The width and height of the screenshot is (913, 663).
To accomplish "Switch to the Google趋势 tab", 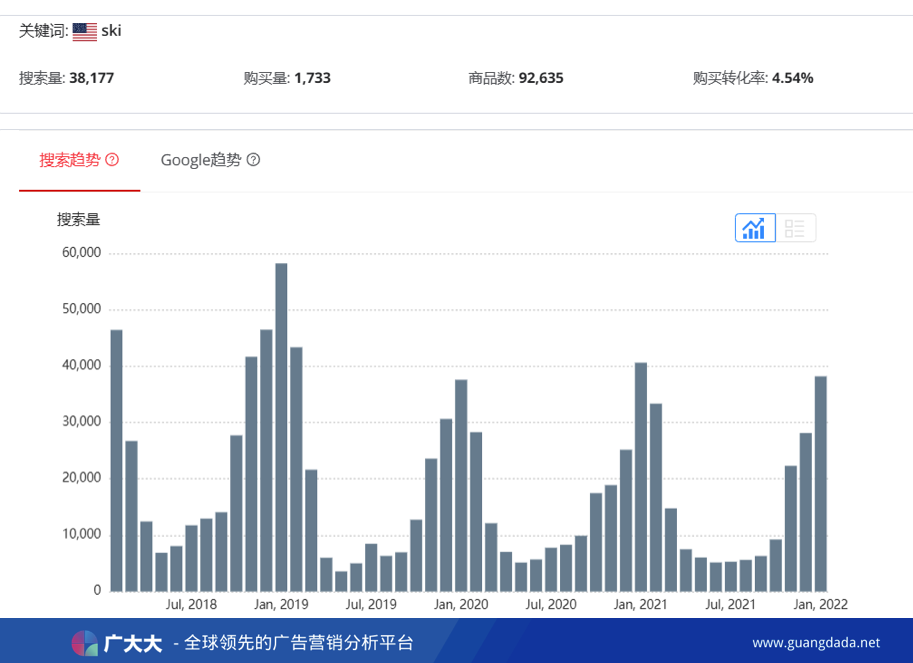I will point(201,160).
